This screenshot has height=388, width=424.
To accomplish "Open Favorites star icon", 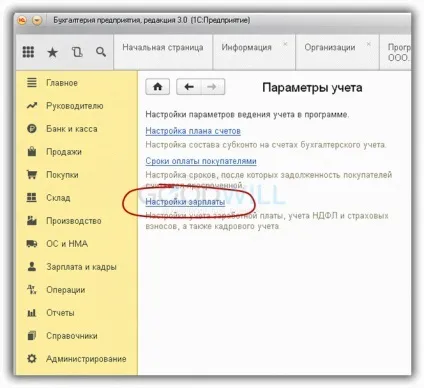I will [x=52, y=52].
